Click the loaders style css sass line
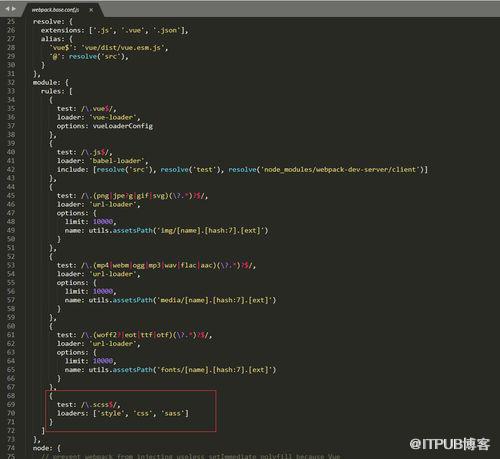Image resolution: width=500 pixels, height=459 pixels. pyautogui.click(x=123, y=413)
